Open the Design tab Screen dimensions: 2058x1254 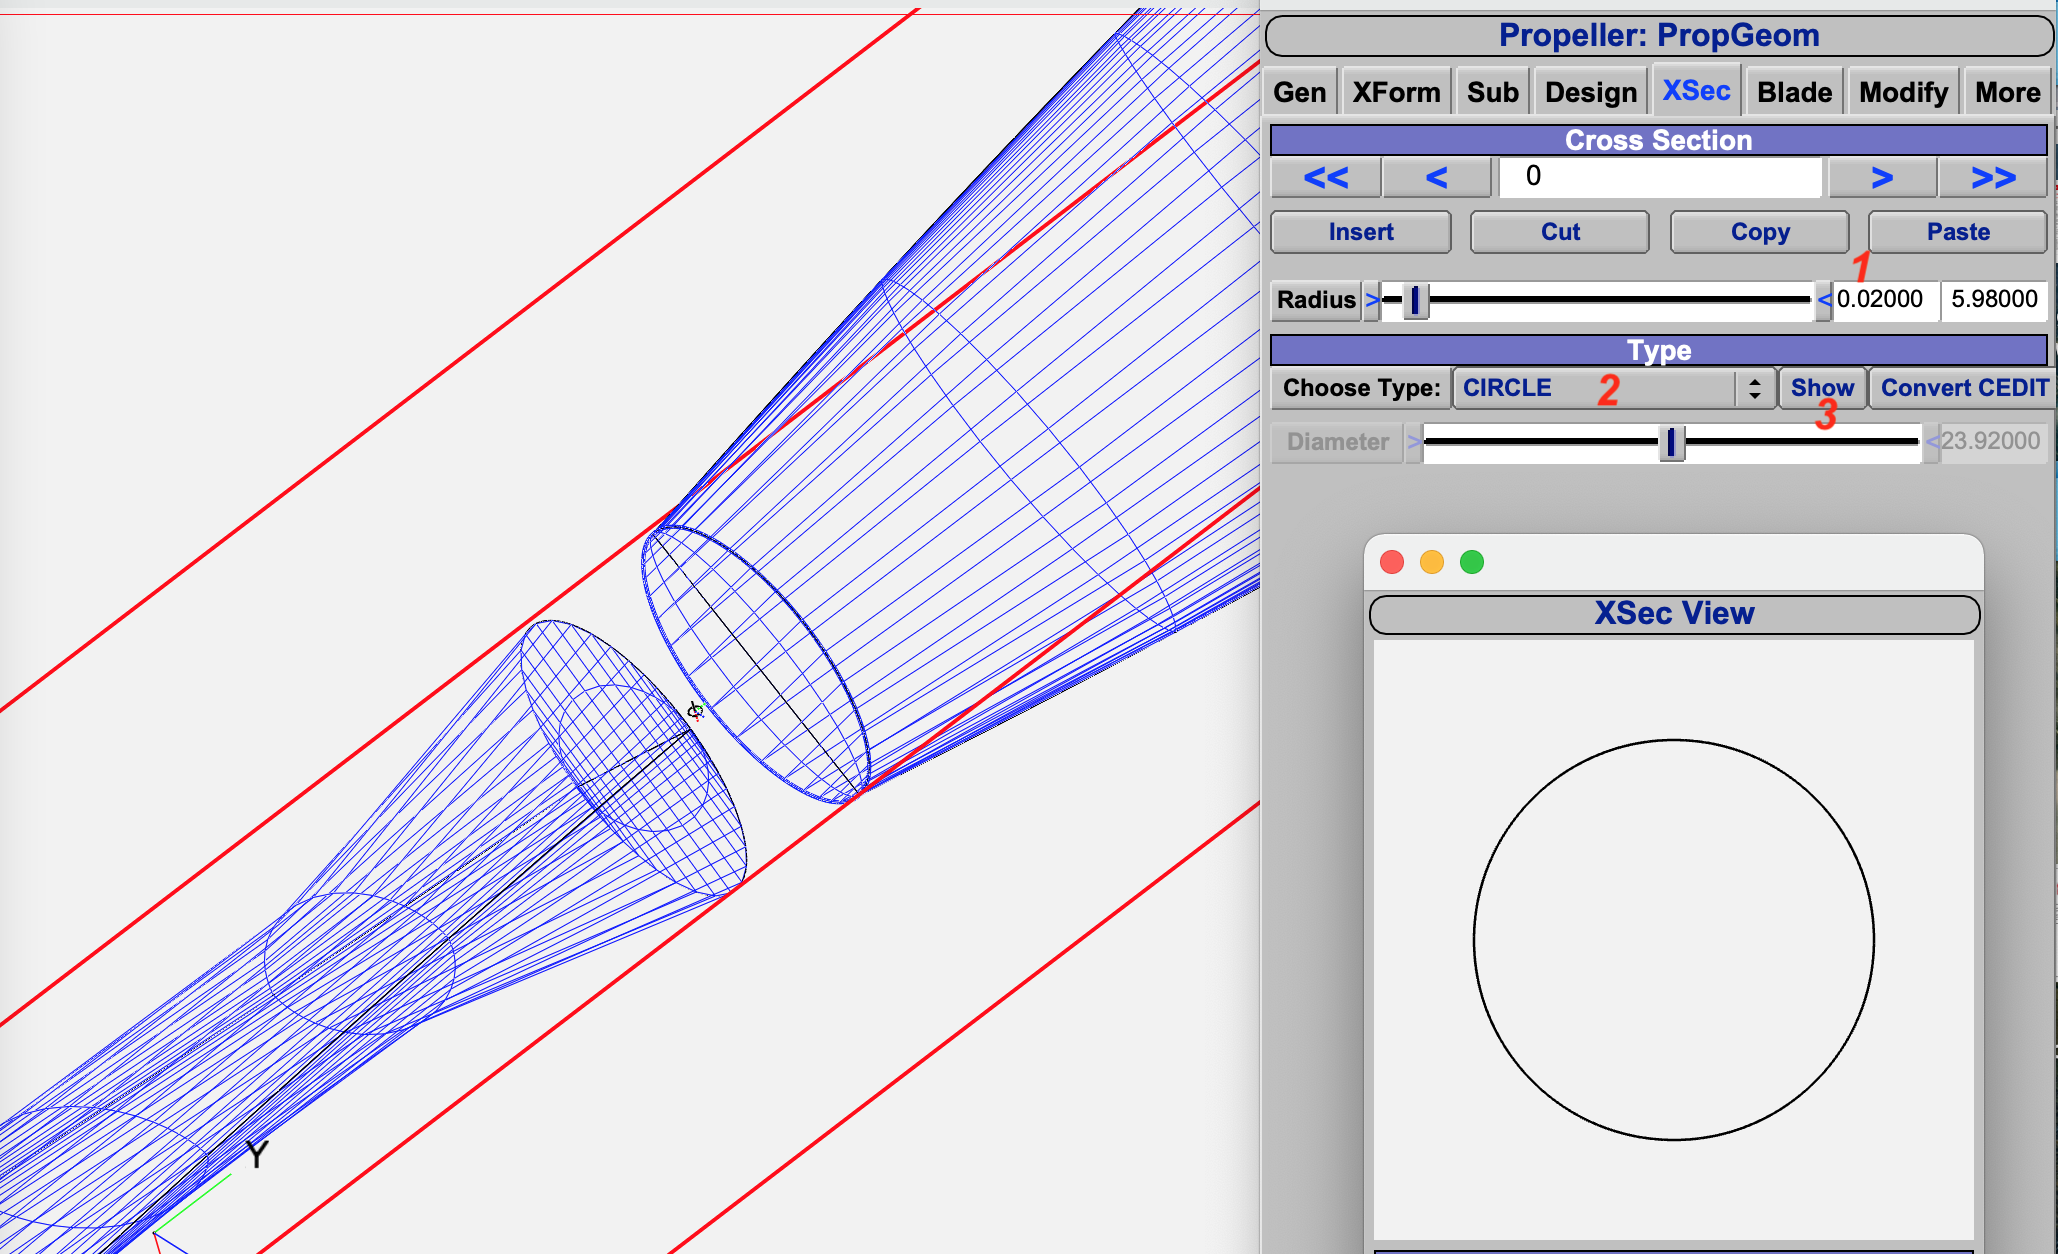pos(1590,93)
